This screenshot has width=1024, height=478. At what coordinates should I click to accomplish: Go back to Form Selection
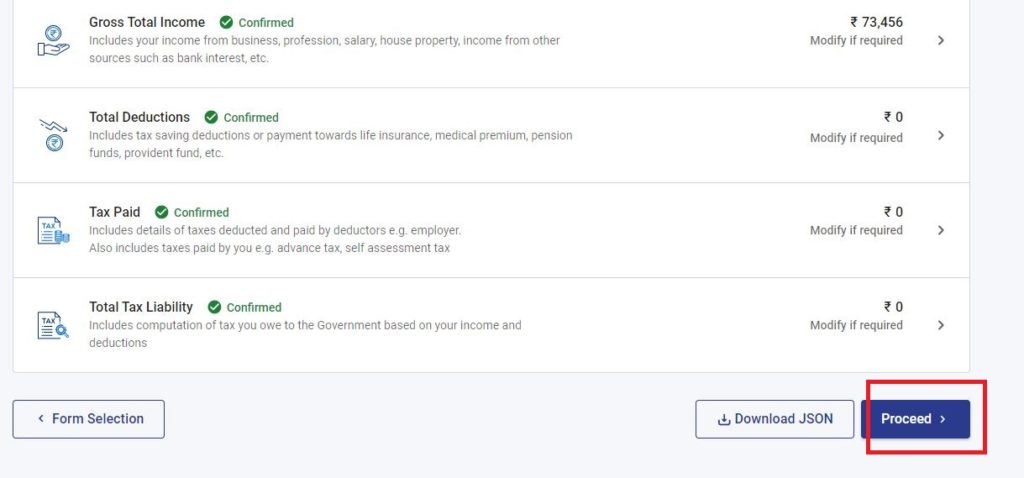pos(89,419)
